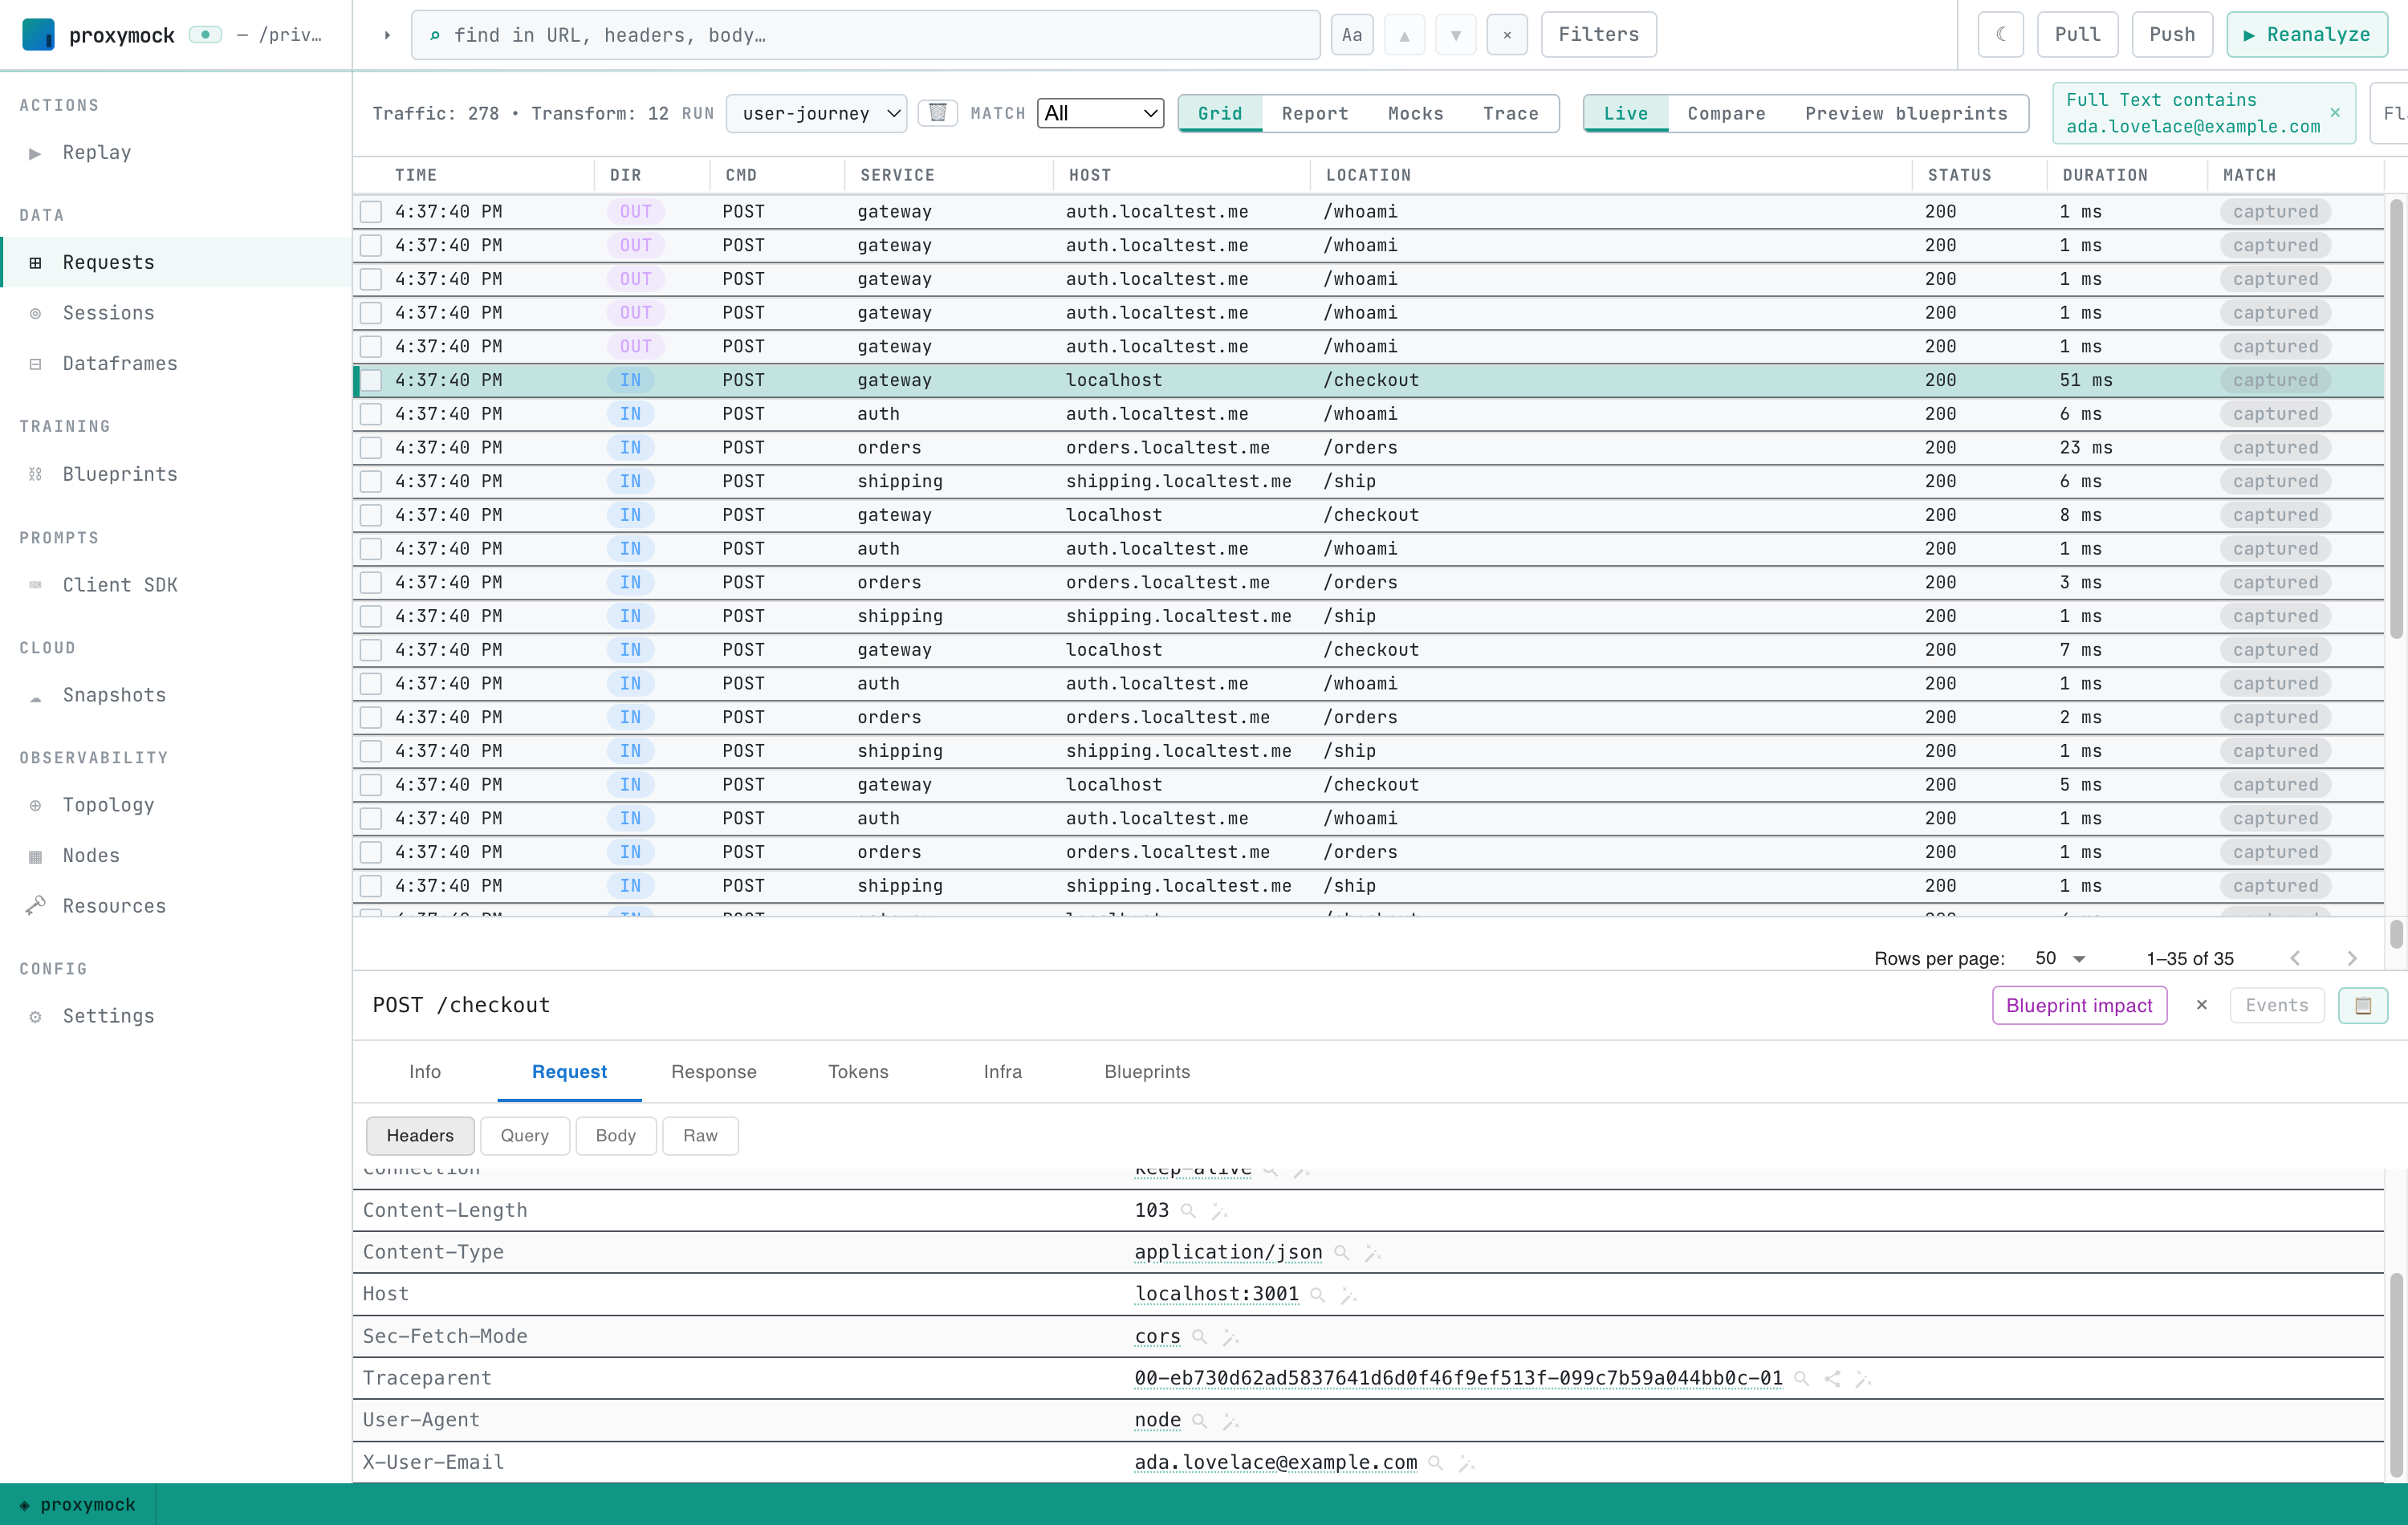Screen dimensions: 2408x1525
Task: Switch to the Mocks view tab
Action: tap(1415, 113)
